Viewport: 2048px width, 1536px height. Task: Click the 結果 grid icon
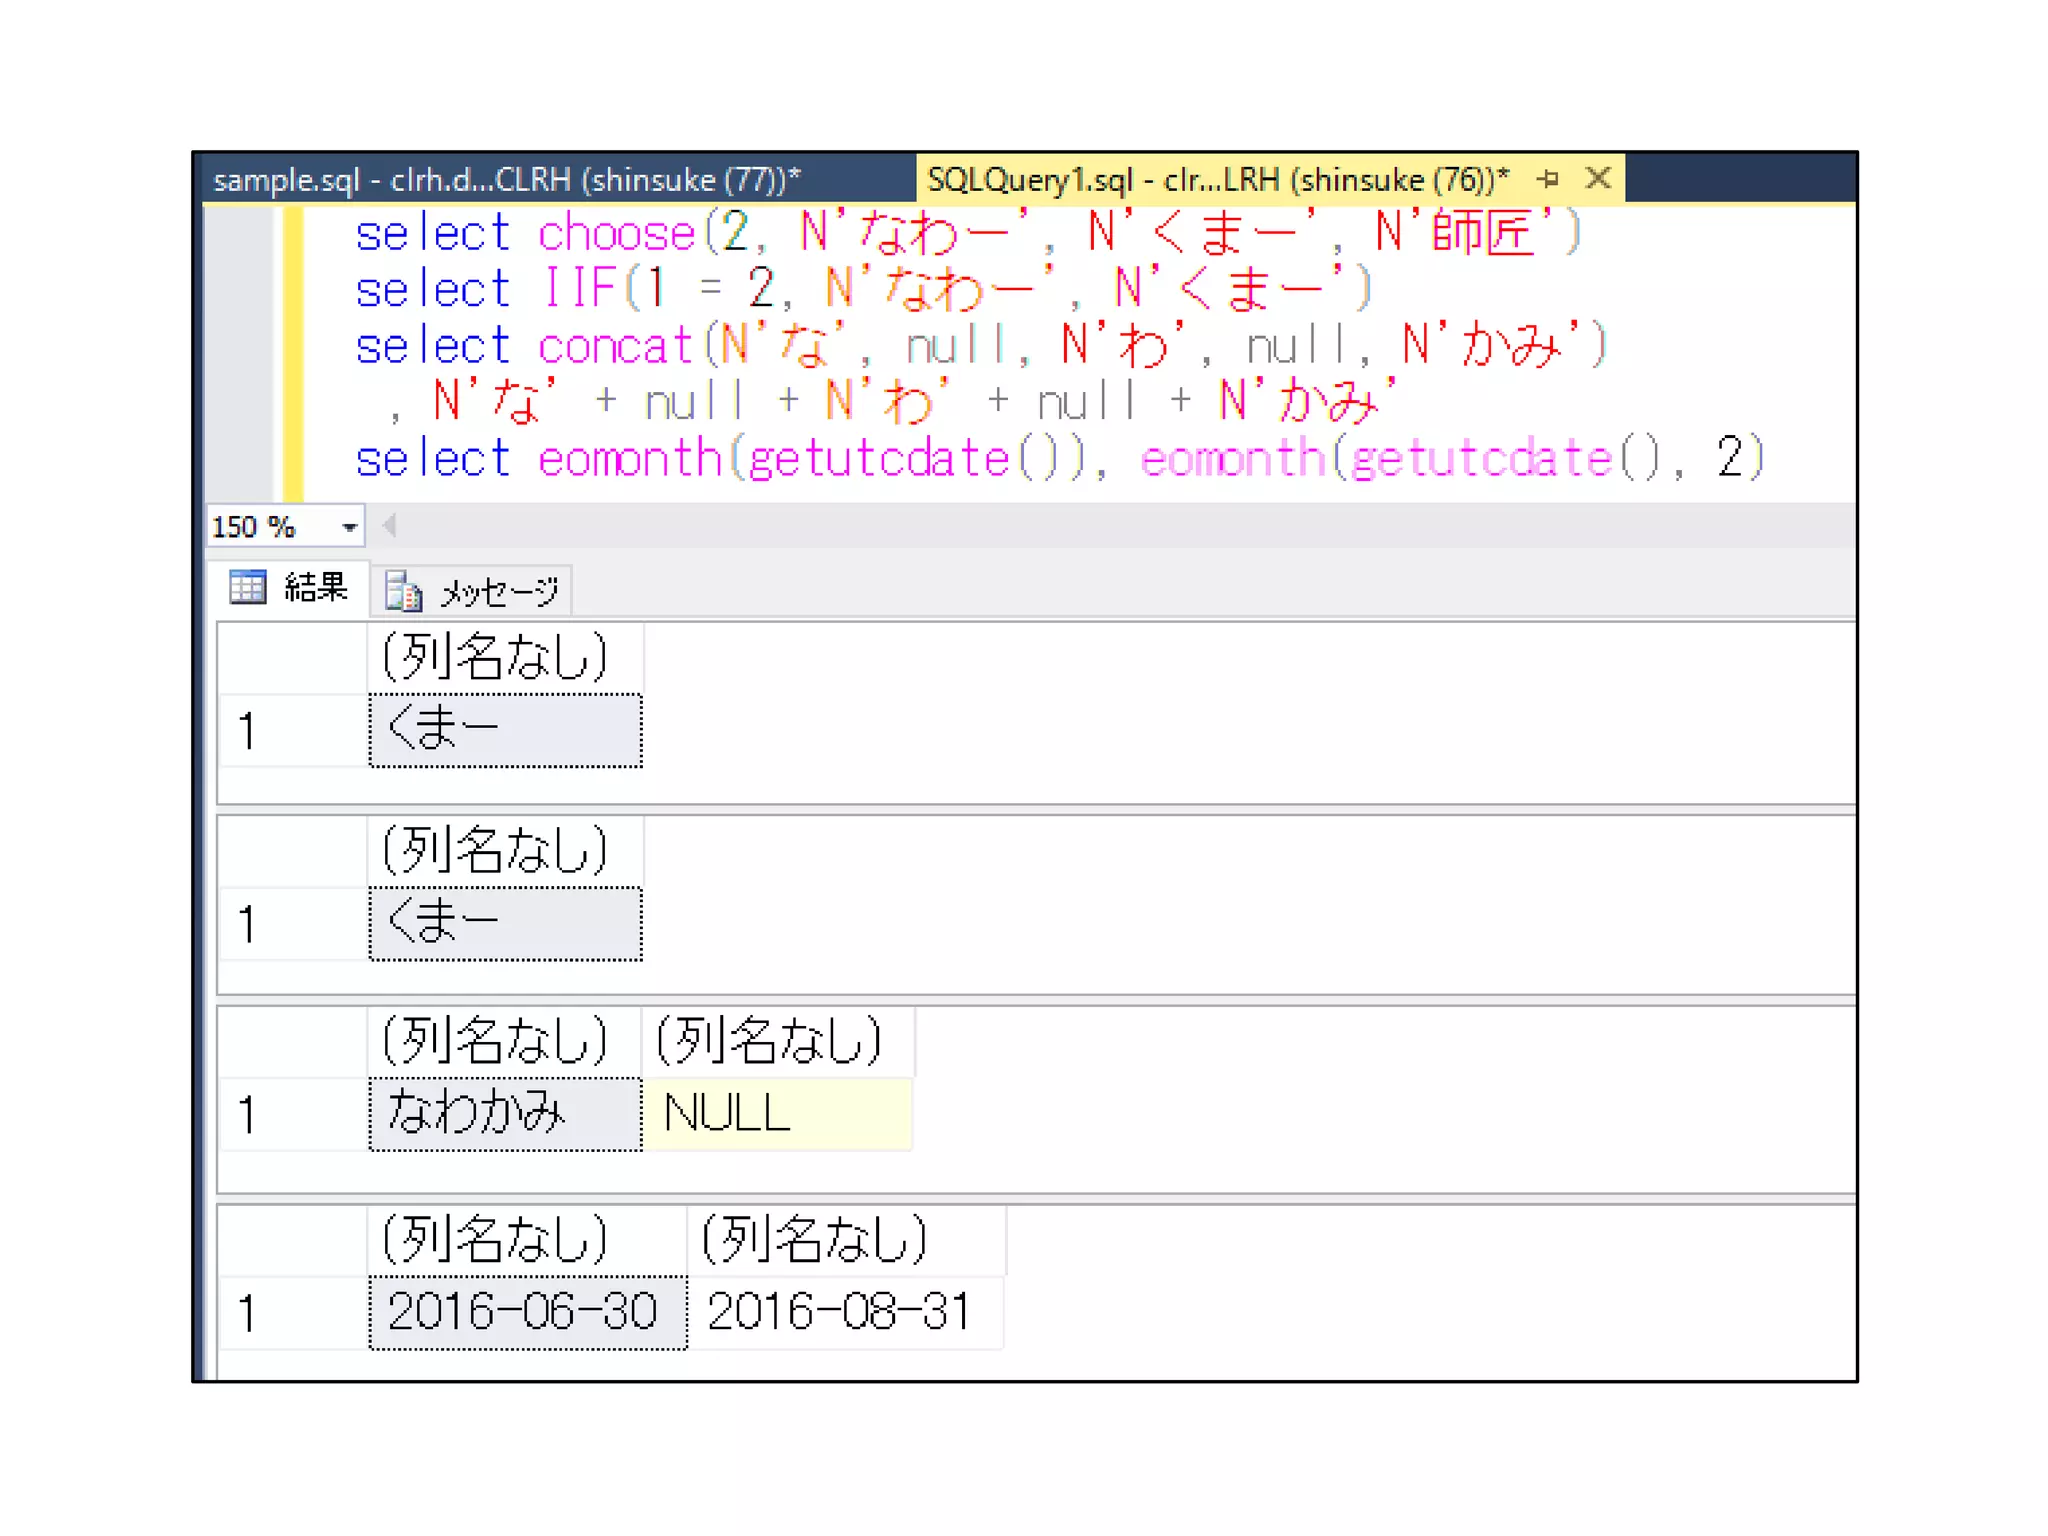(247, 587)
